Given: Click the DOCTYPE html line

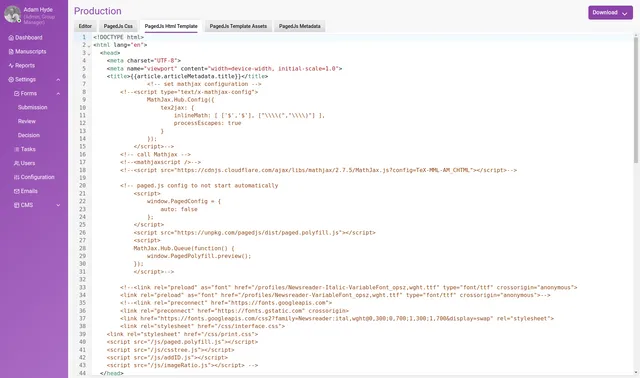Looking at the screenshot, I should click(x=118, y=37).
